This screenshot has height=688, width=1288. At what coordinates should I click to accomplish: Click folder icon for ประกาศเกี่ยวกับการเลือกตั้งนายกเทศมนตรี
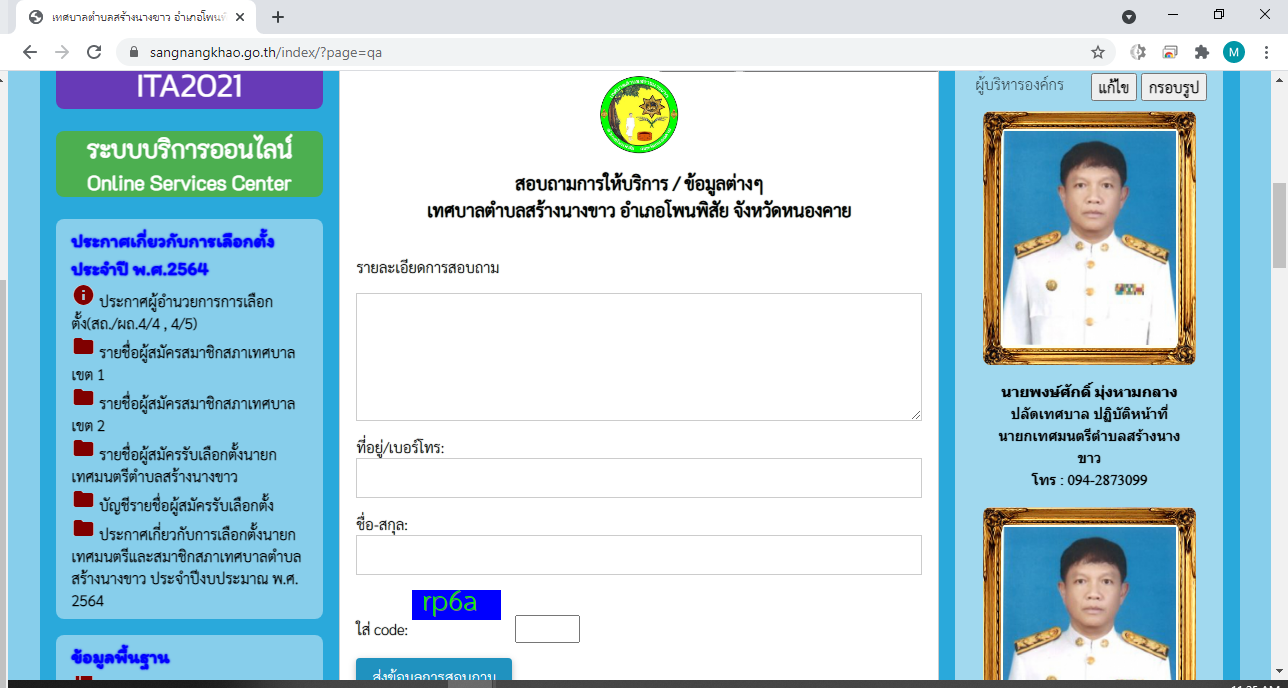(83, 528)
